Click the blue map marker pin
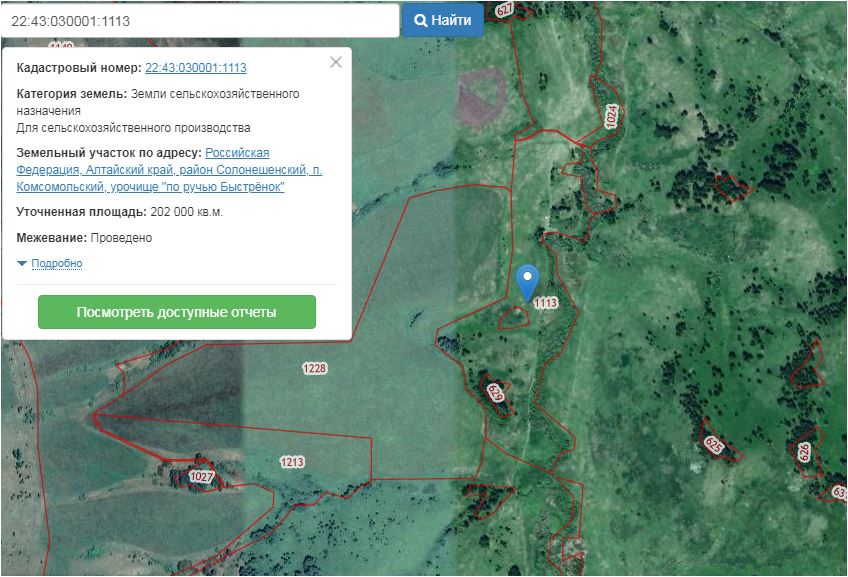The width and height of the screenshot is (848, 577). (527, 280)
